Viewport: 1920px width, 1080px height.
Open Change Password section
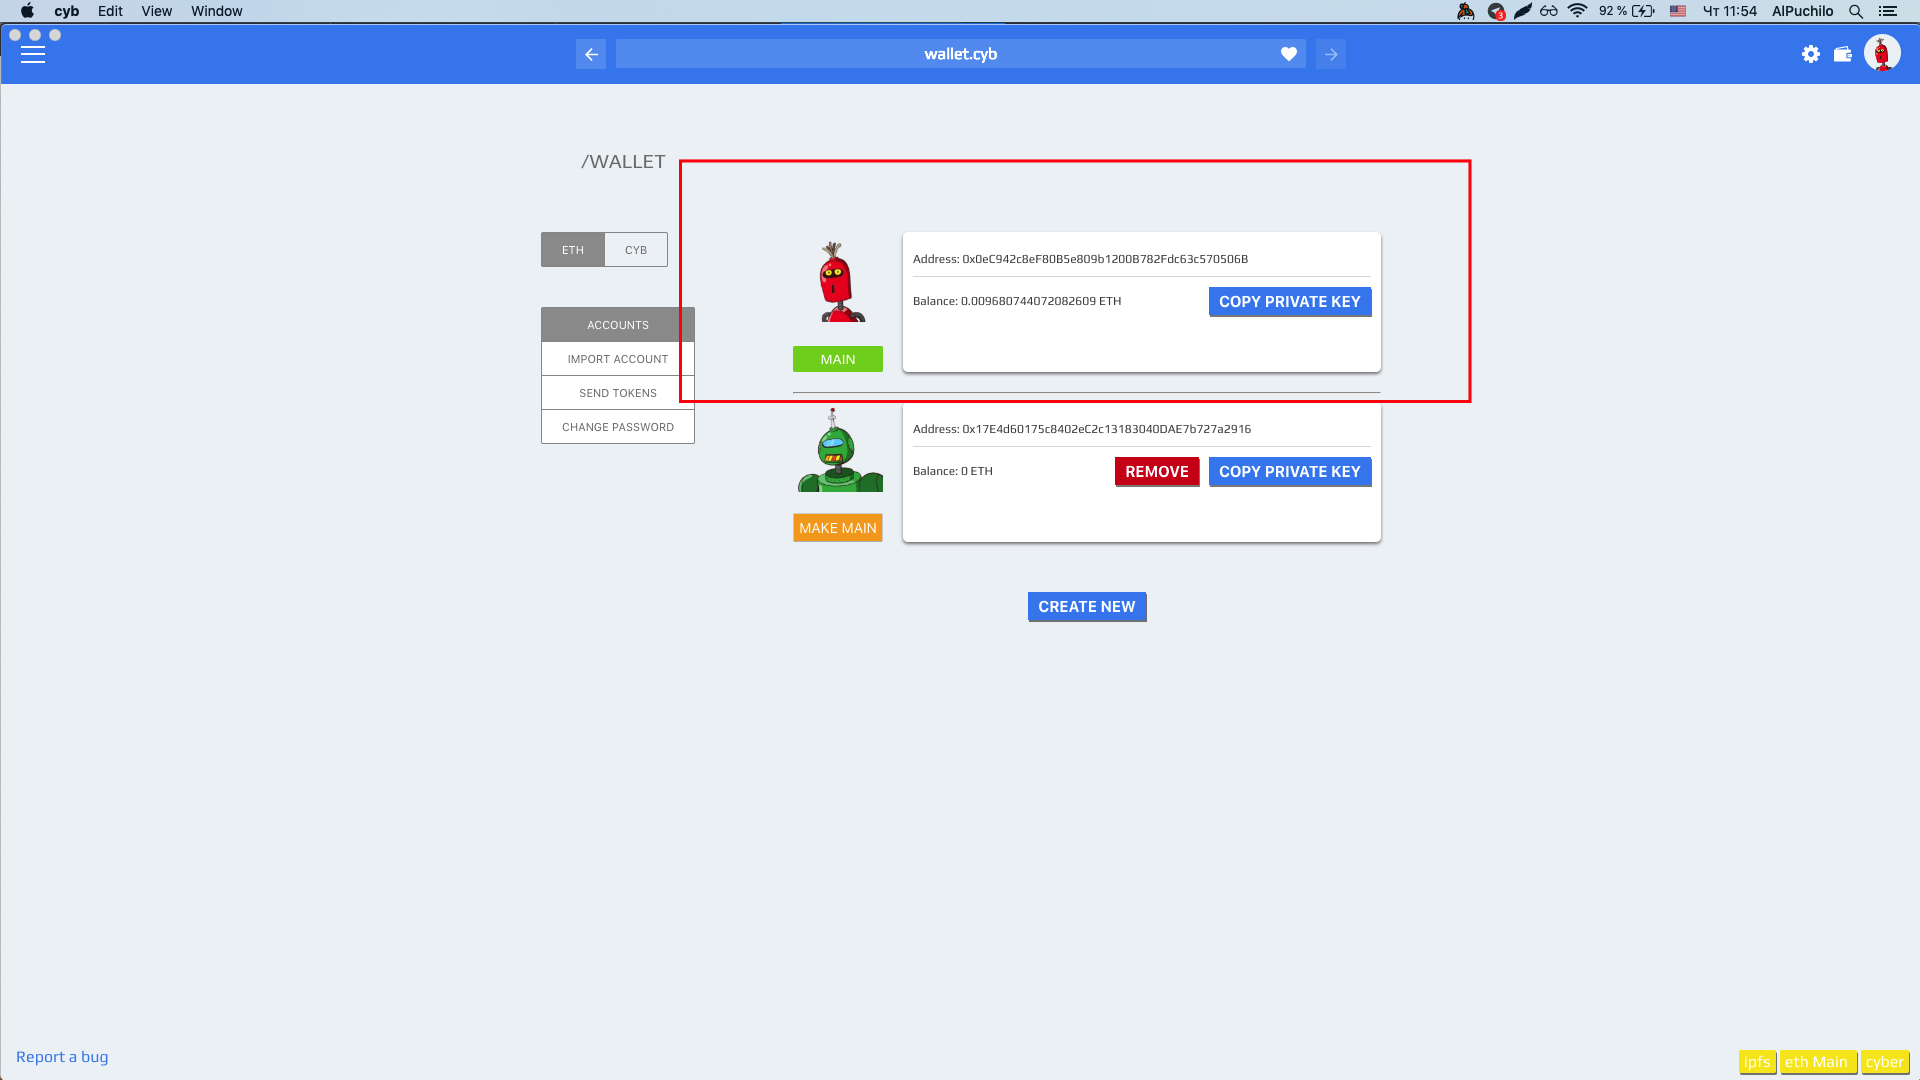tap(617, 427)
